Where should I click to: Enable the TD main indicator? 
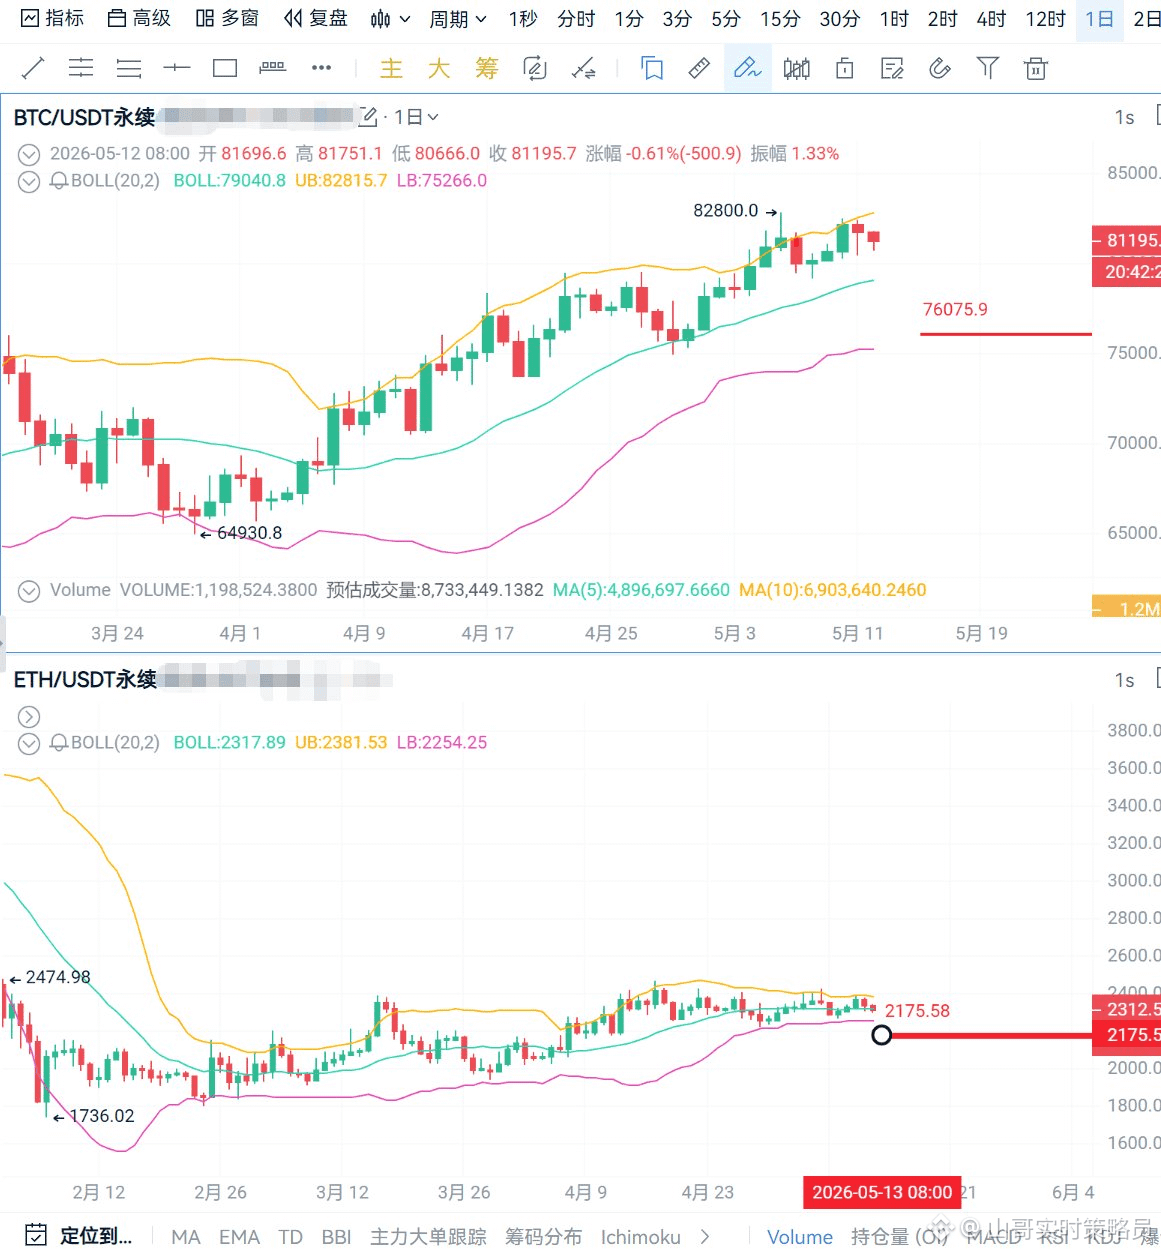point(290,1237)
